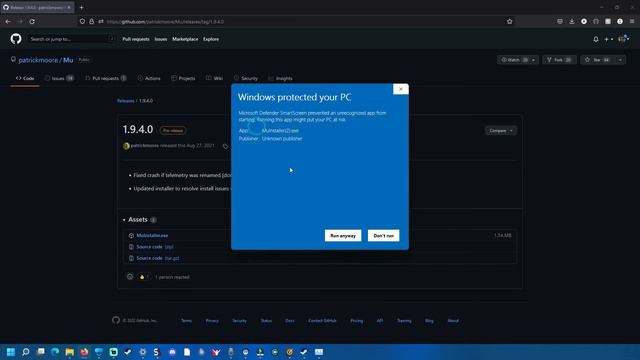
Task: Star the Mu repository
Action: pos(597,60)
